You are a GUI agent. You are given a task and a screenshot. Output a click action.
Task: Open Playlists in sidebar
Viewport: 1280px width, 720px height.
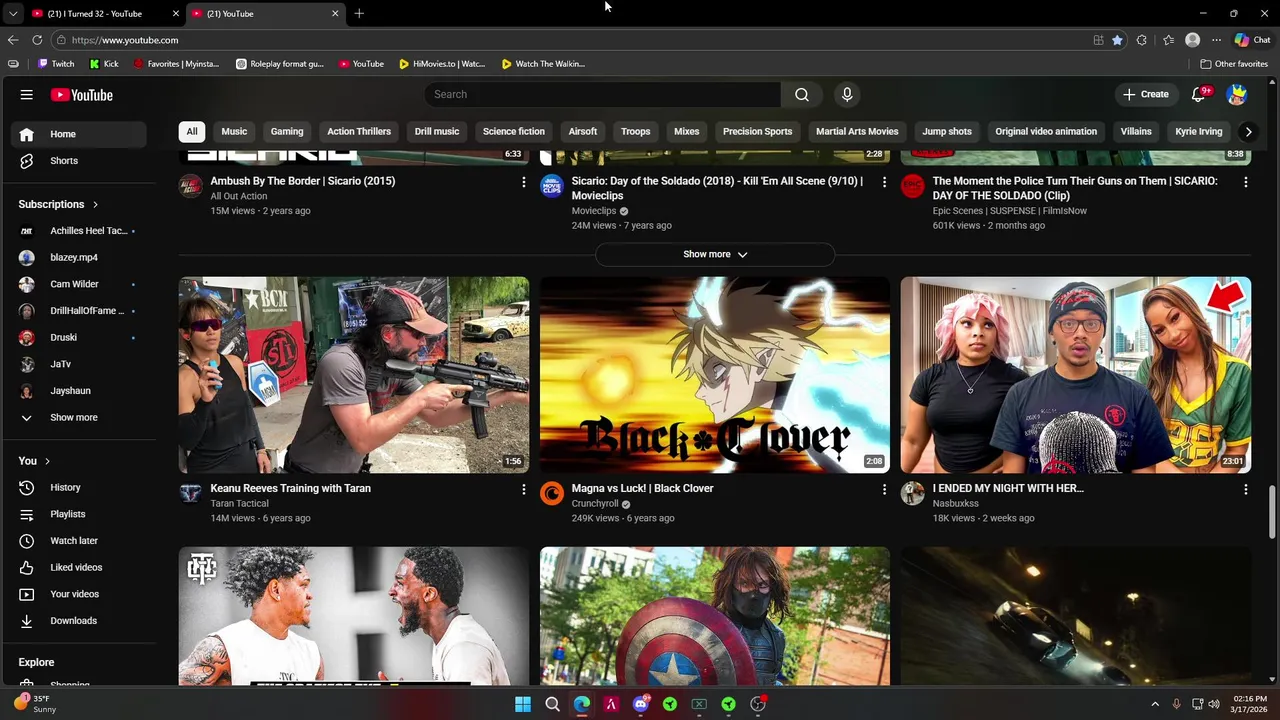point(80,514)
